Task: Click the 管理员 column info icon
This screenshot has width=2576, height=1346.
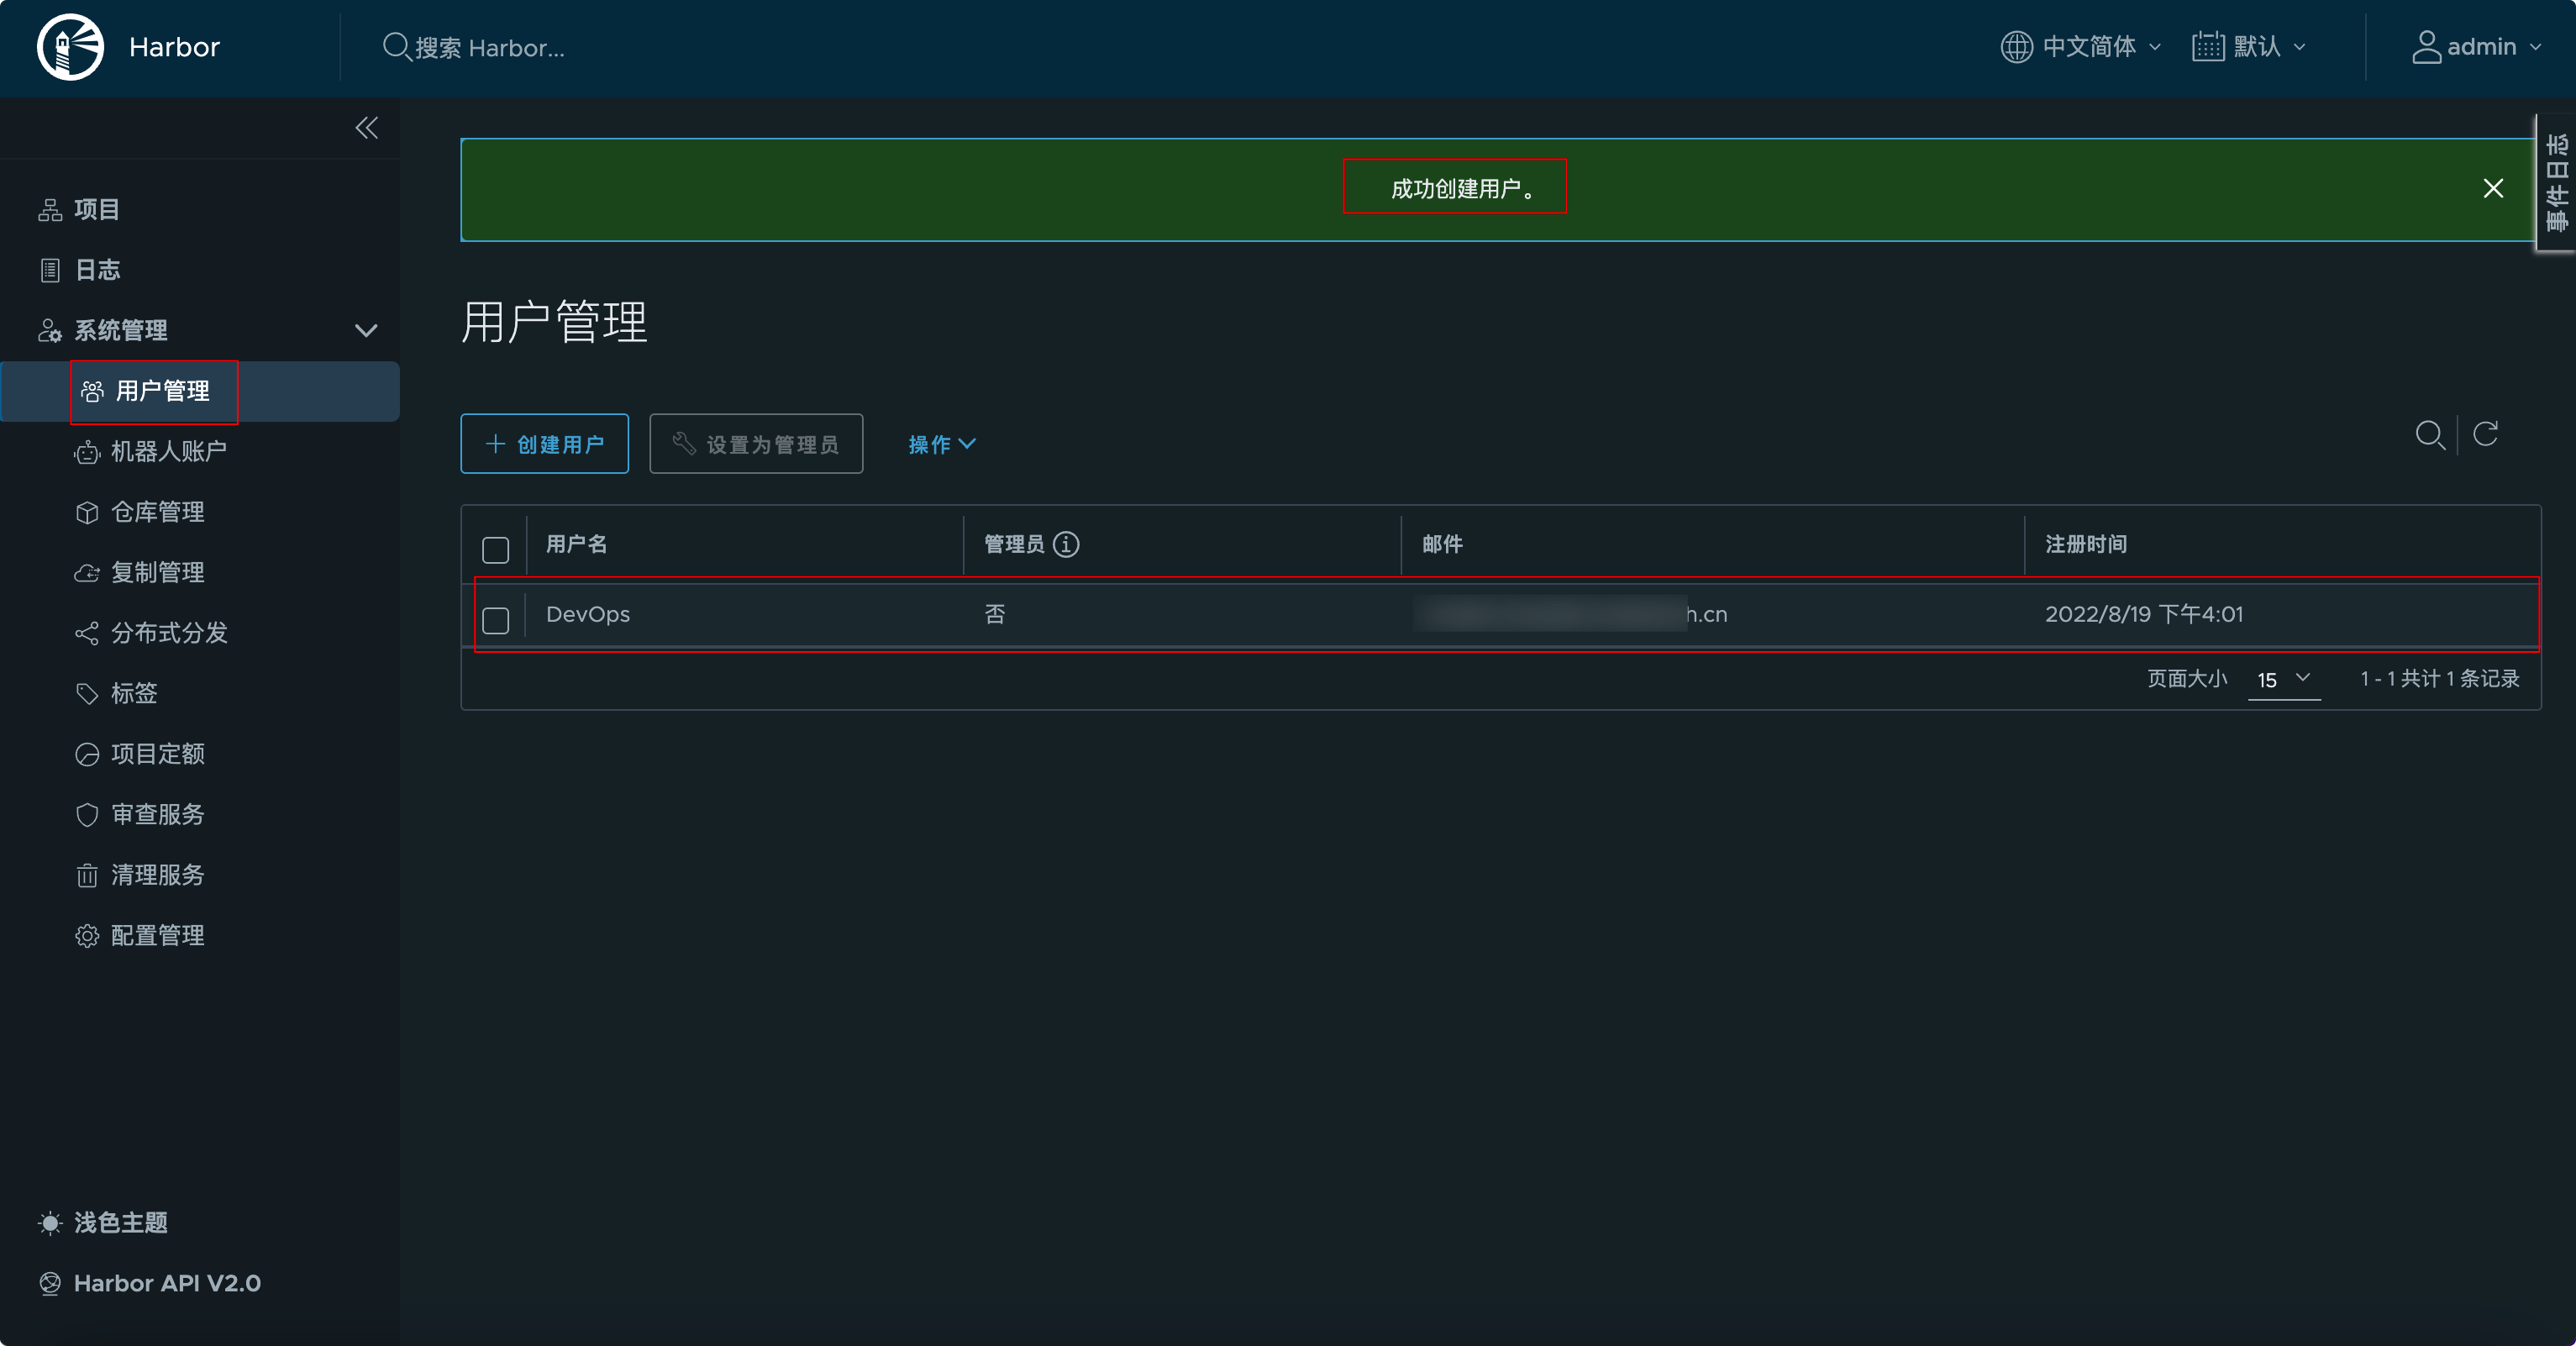Action: 1066,544
